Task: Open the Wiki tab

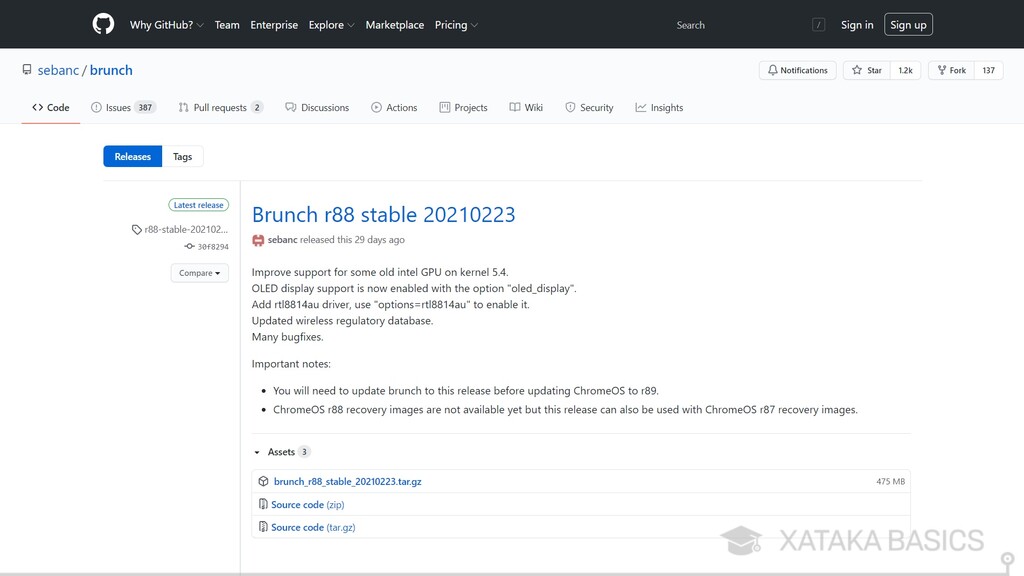Action: 526,107
